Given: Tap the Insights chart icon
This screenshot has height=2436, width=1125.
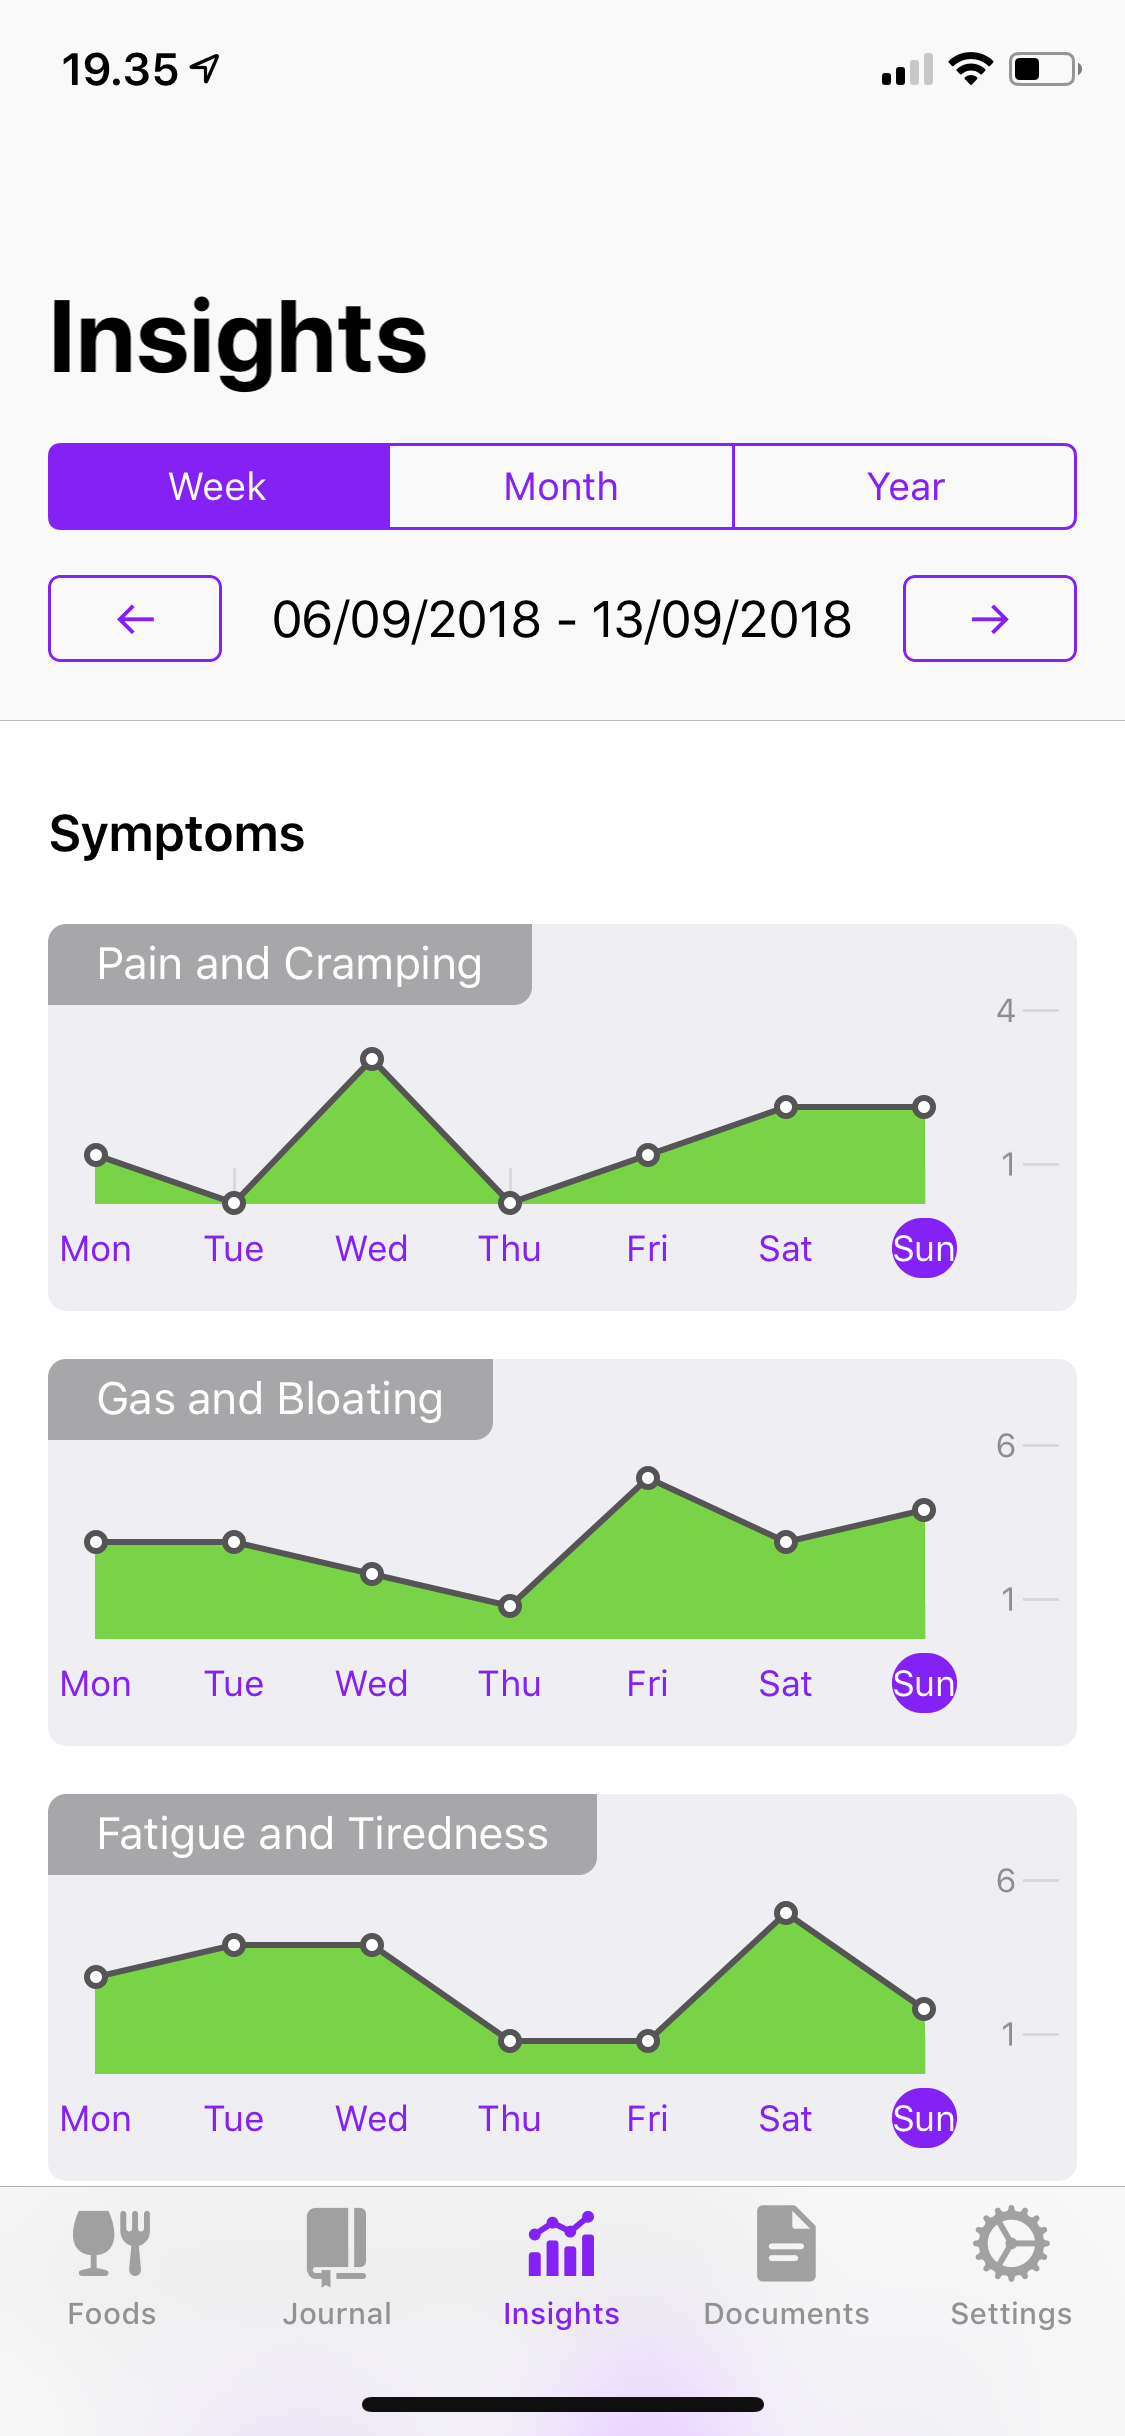Looking at the screenshot, I should 561,2244.
